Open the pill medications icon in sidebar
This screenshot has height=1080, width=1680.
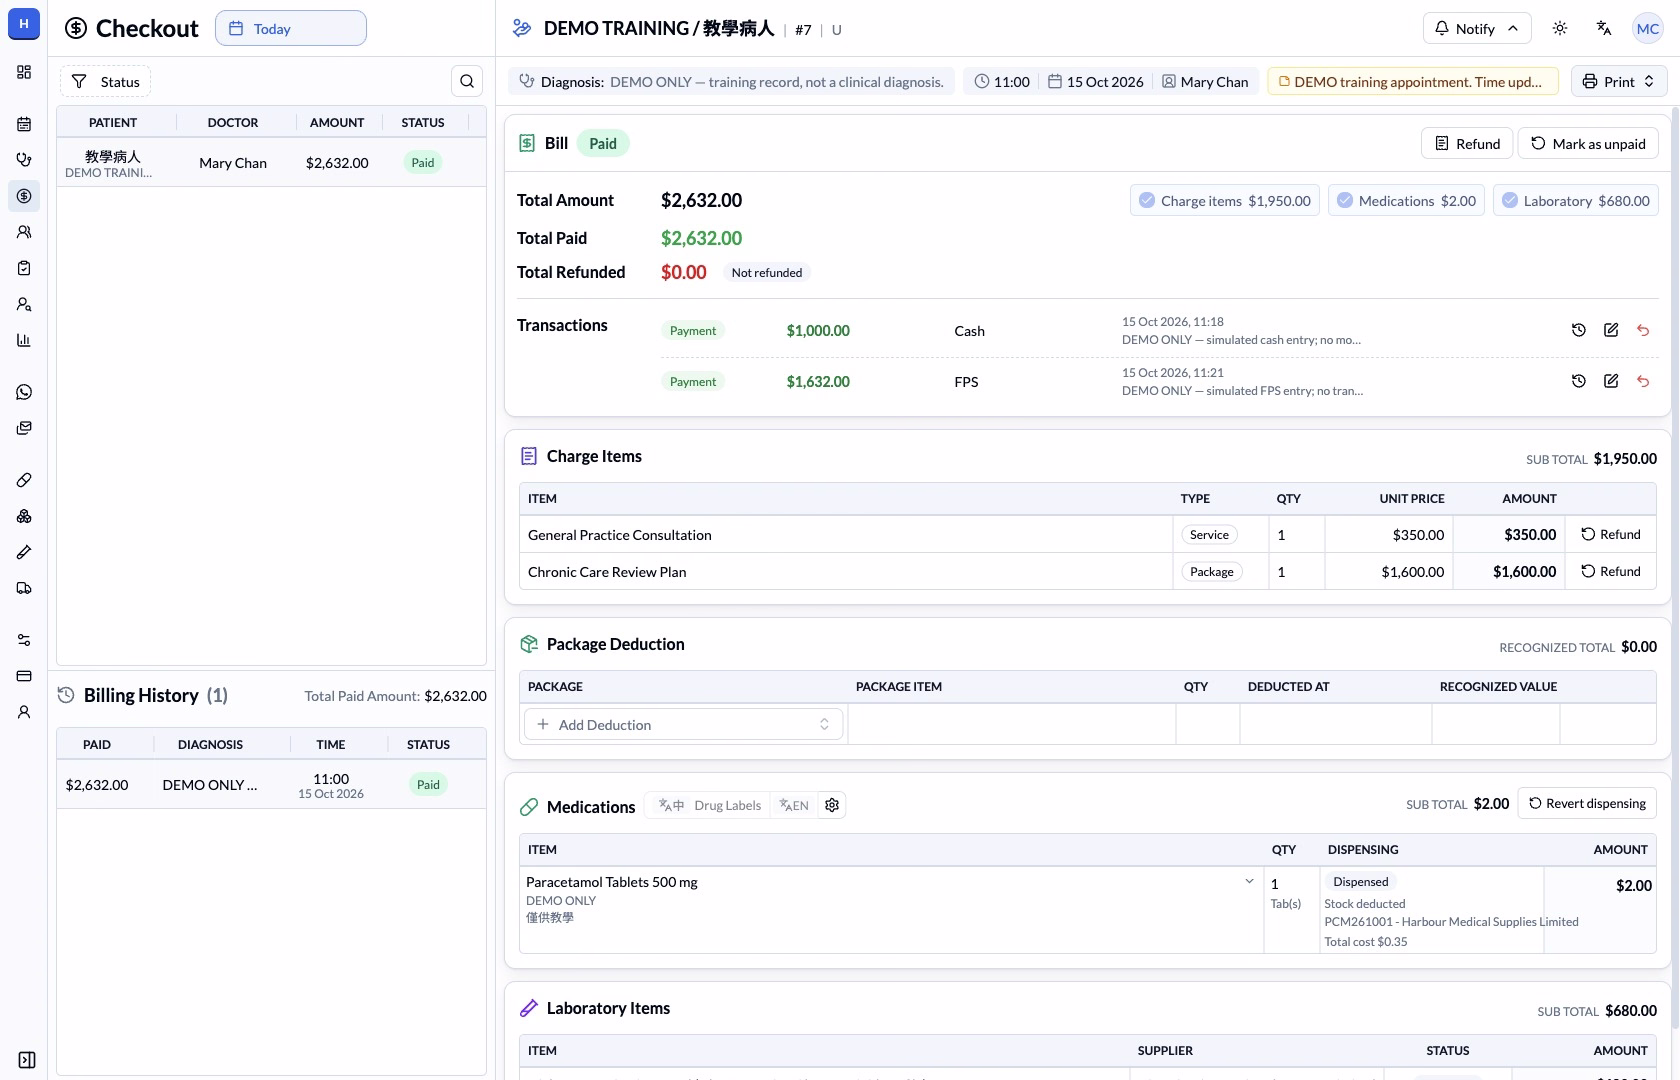click(x=24, y=480)
